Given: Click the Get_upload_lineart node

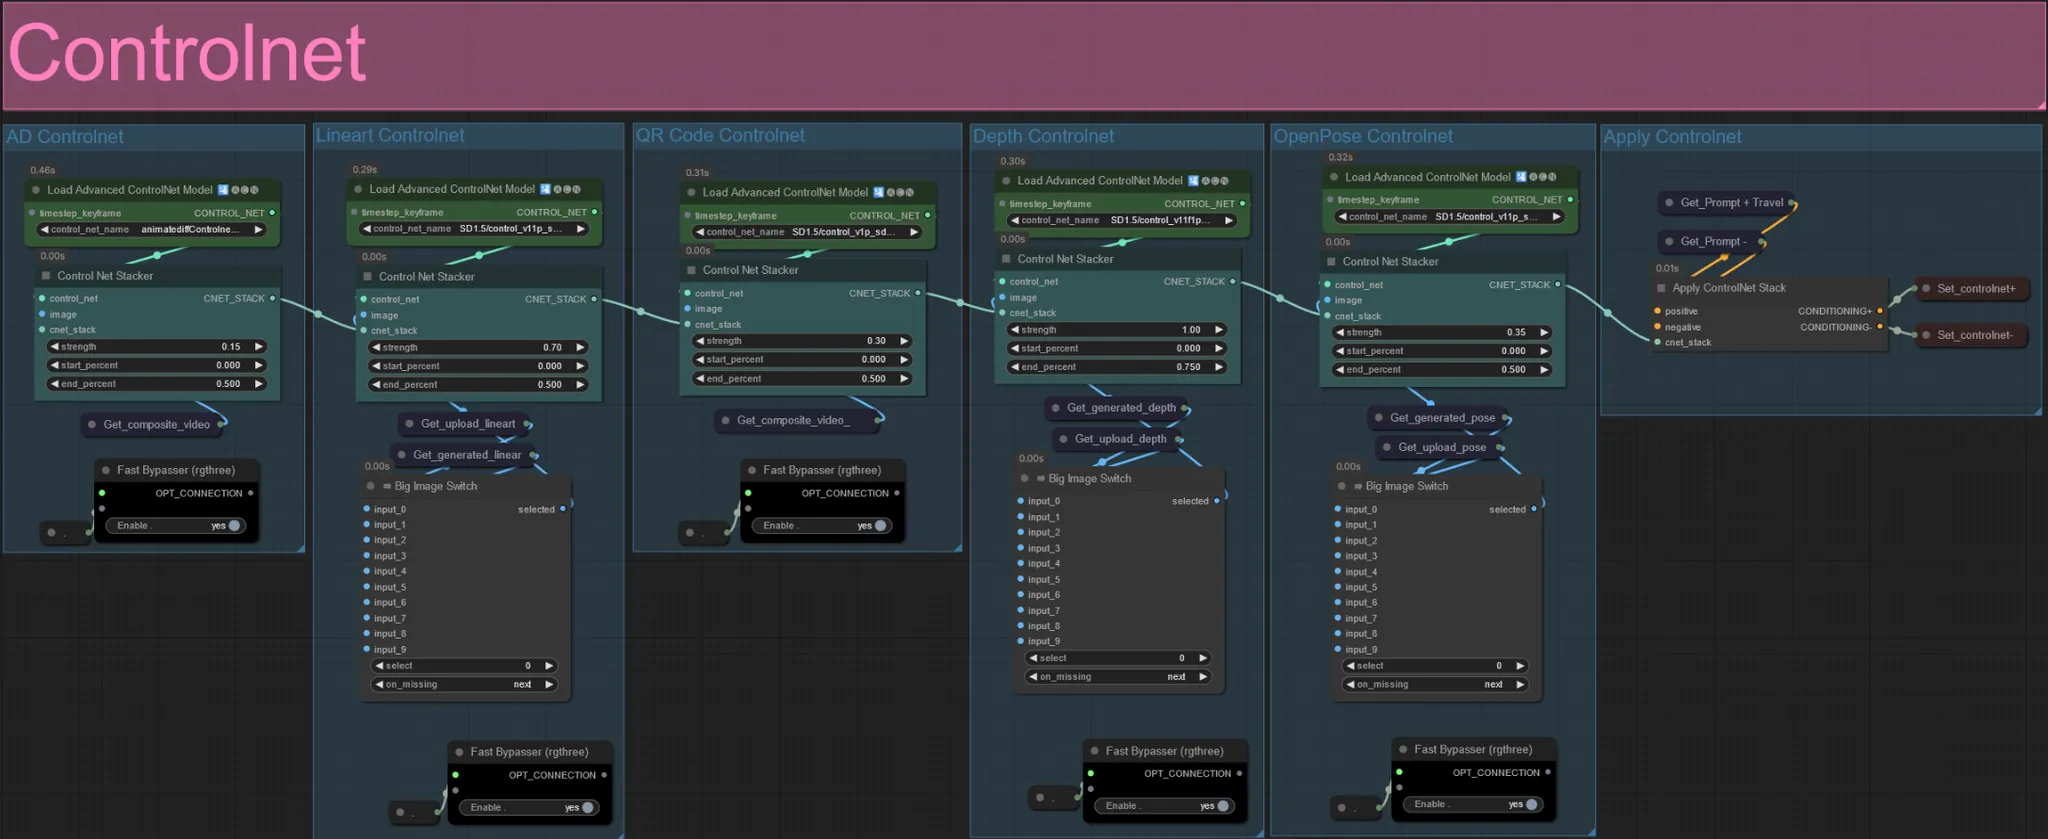Looking at the screenshot, I should click(x=467, y=424).
